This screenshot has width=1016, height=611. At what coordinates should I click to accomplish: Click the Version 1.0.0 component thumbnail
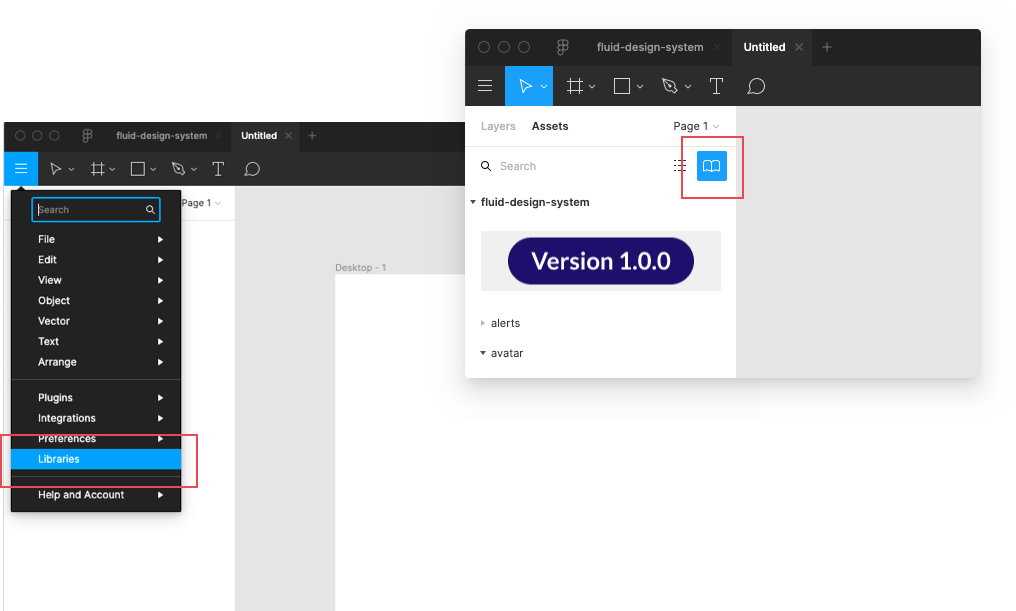pos(600,261)
